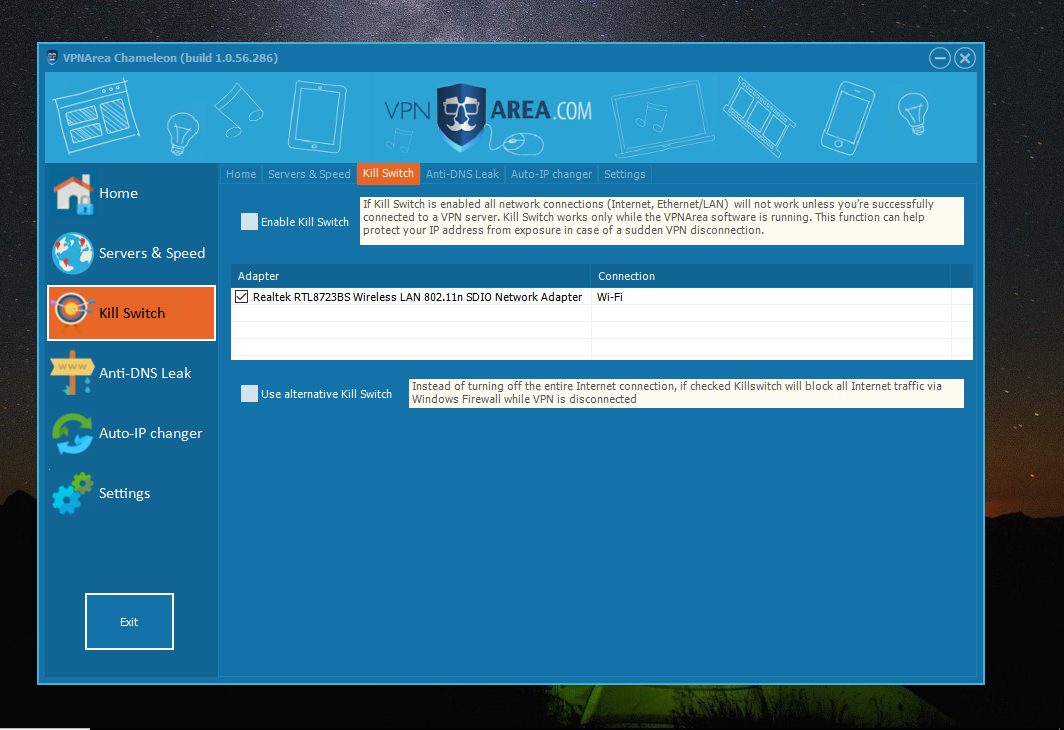Click the VPNArea Chameleon window title text
Image resolution: width=1064 pixels, height=730 pixels.
pos(170,58)
